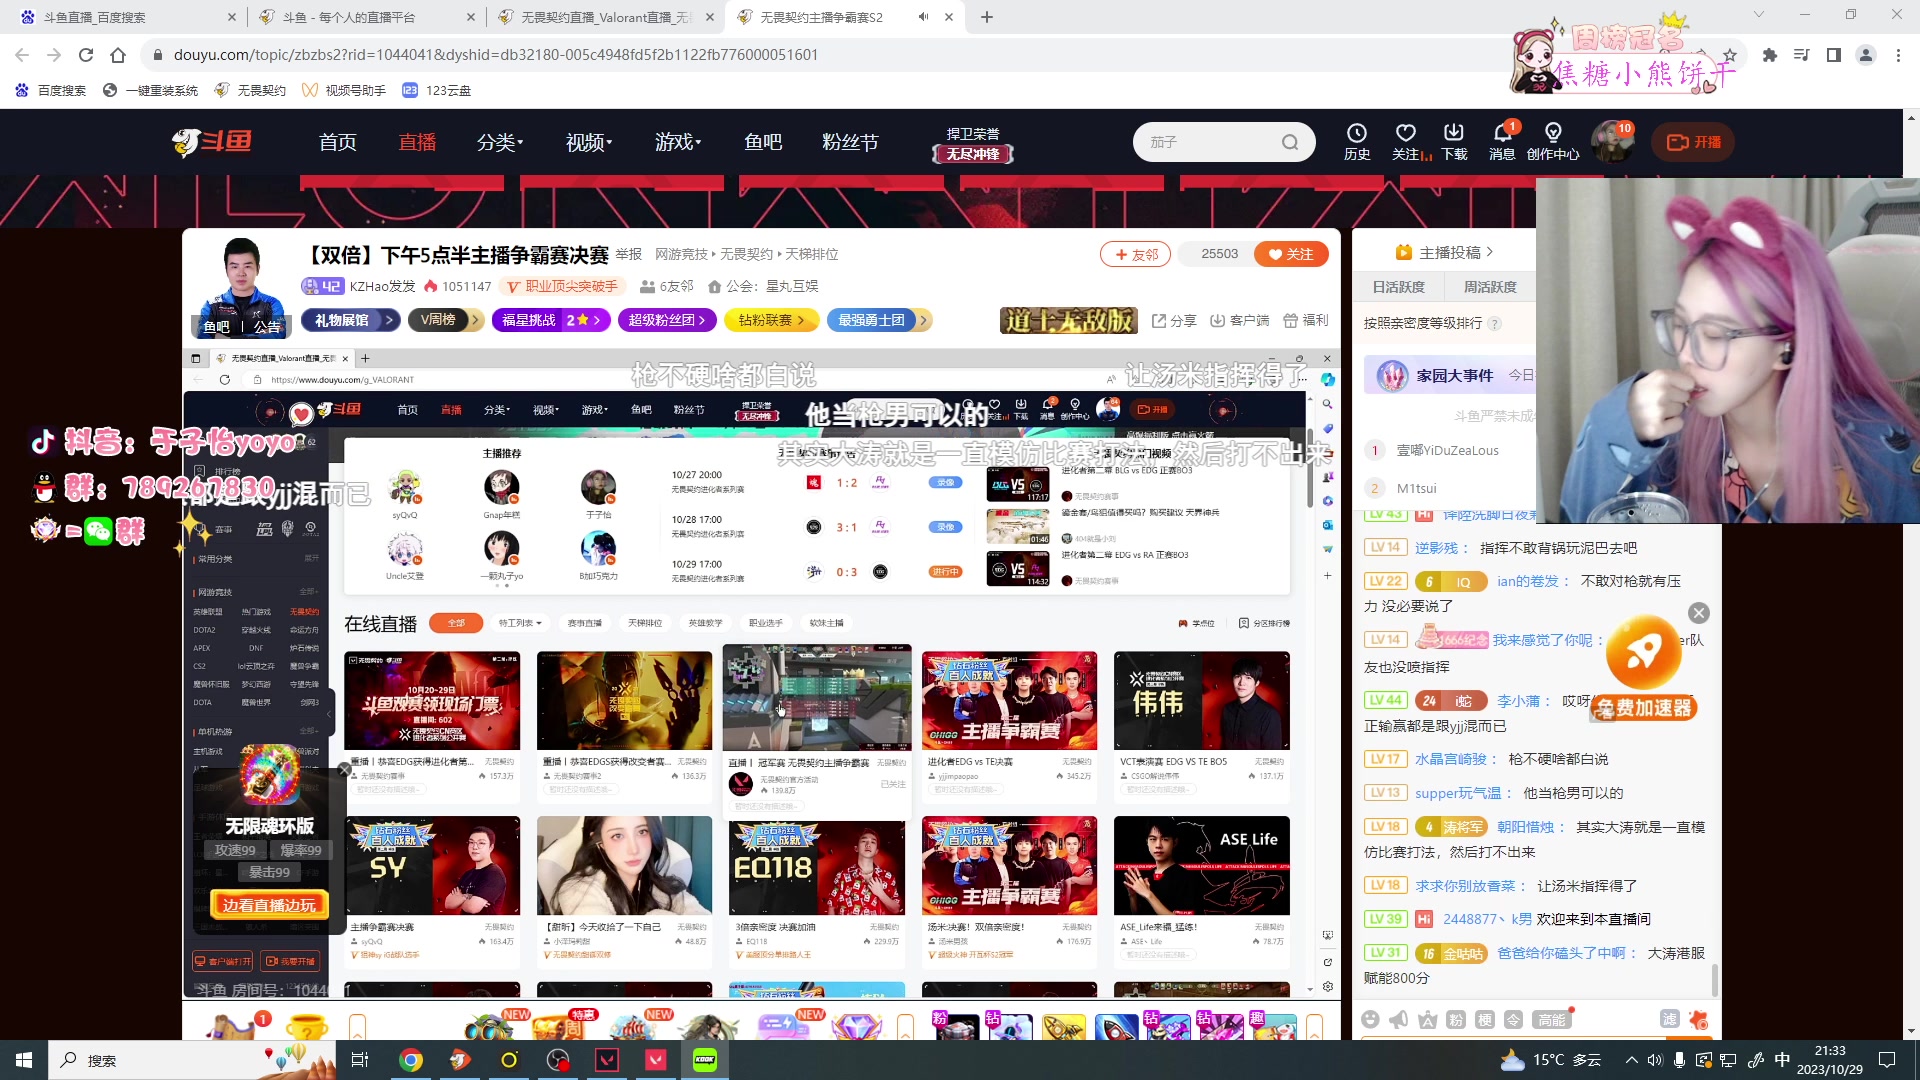Click the 粉 fan badge icon
The image size is (1920, 1080).
point(1456,1019)
